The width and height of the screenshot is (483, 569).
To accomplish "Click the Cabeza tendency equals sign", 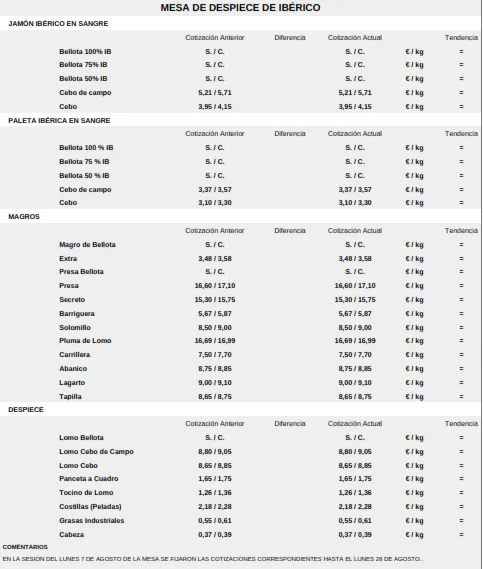I will coord(461,535).
